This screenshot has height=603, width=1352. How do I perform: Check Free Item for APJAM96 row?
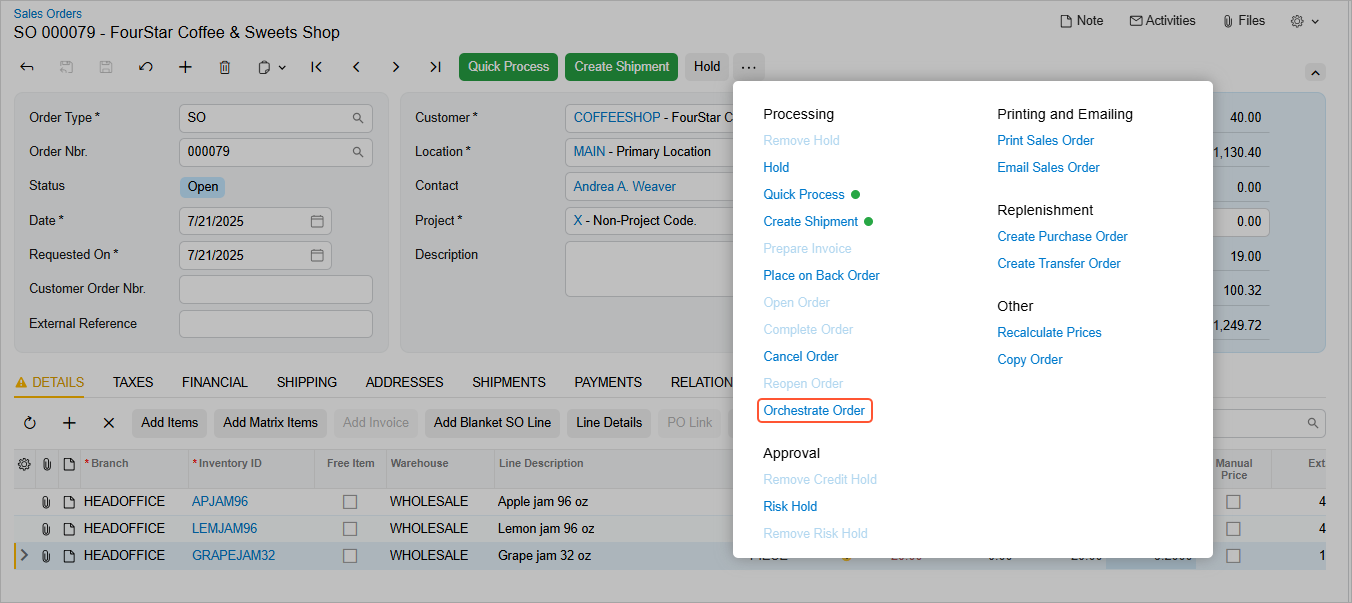click(350, 502)
